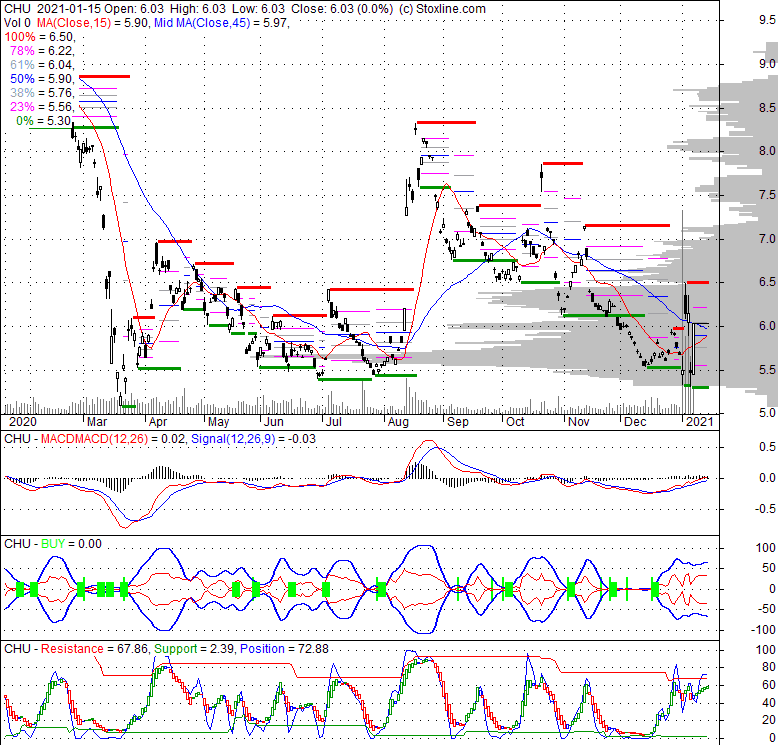Click the 80 Resistance panel axis label
The width and height of the screenshot is (780, 745).
[x=769, y=667]
